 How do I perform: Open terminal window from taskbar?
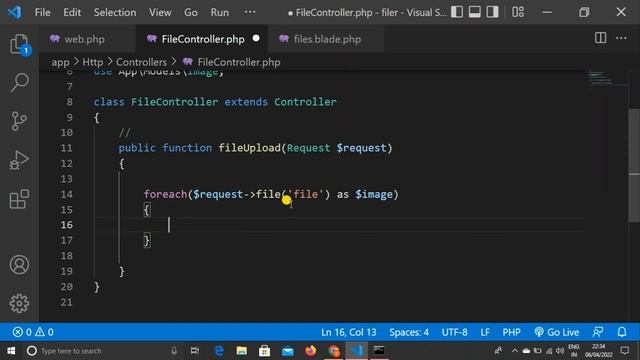click(379, 351)
